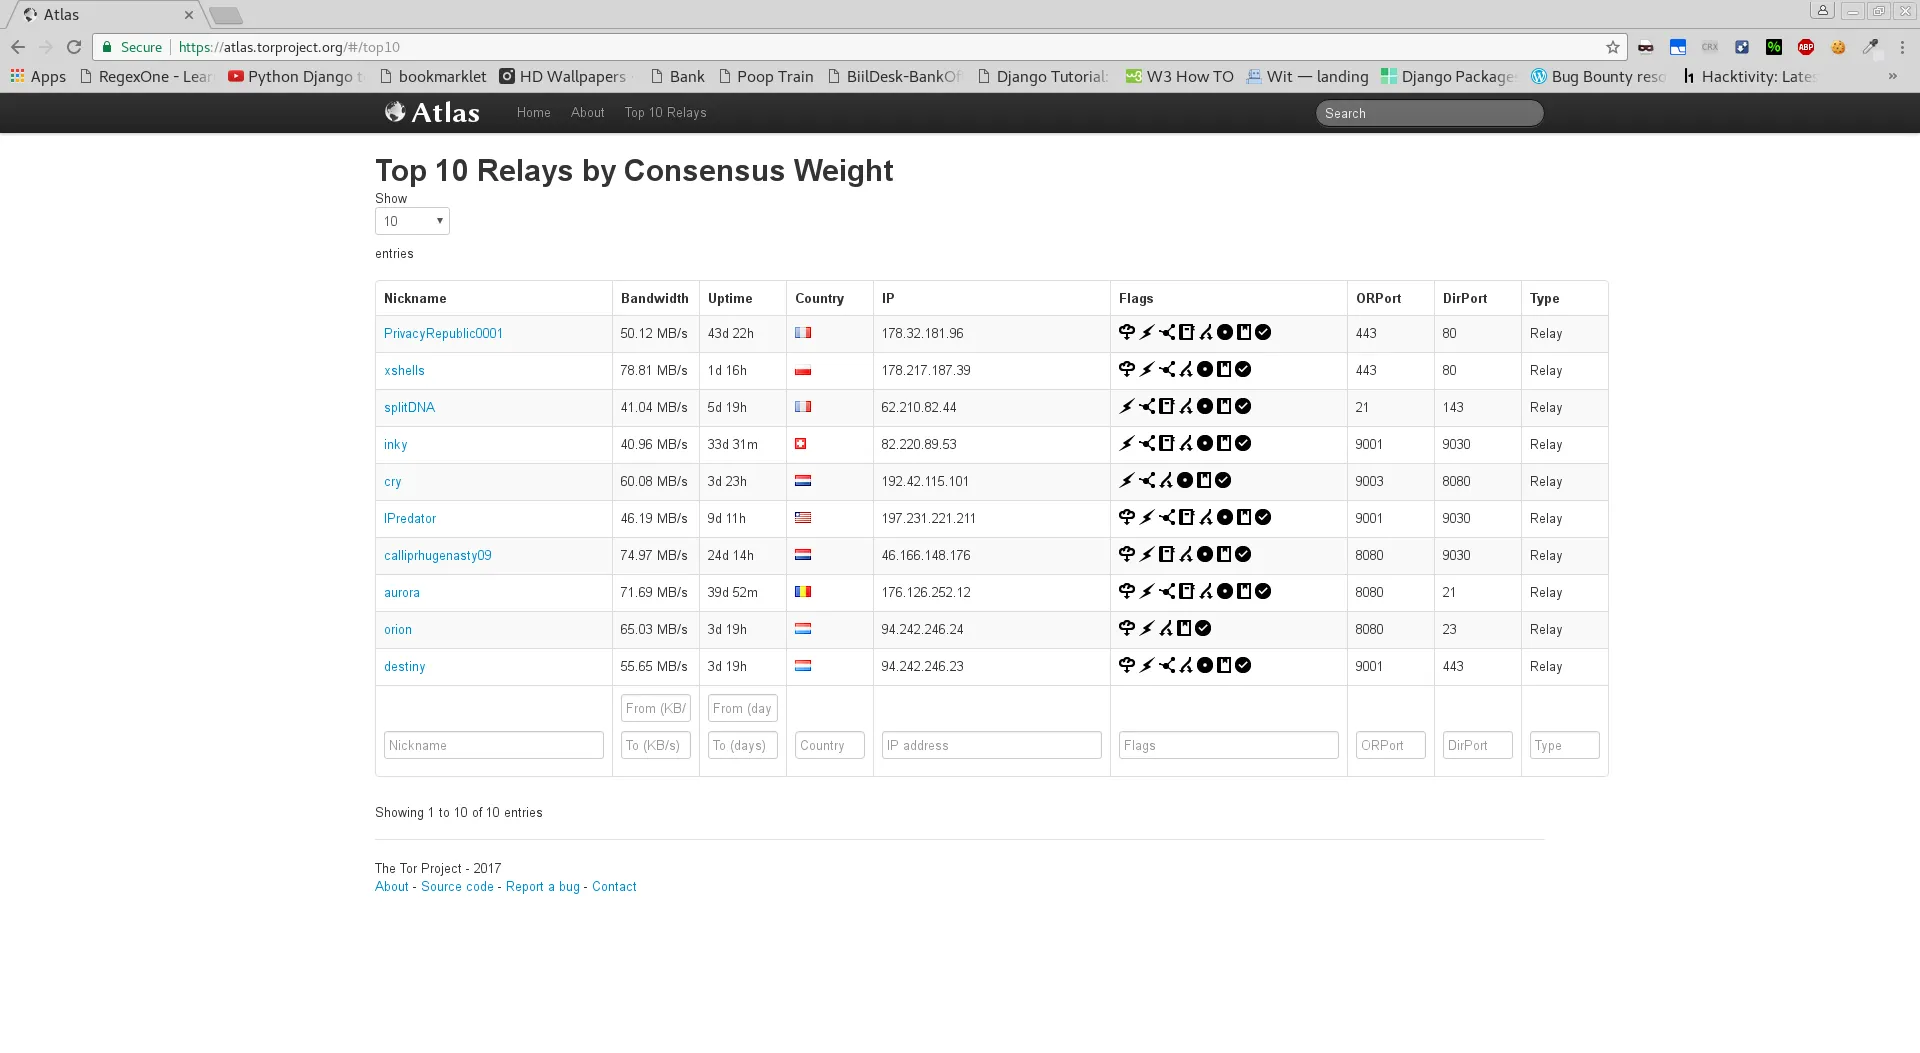Click the lightning Fast flag in splitDNA row

(x=1127, y=406)
